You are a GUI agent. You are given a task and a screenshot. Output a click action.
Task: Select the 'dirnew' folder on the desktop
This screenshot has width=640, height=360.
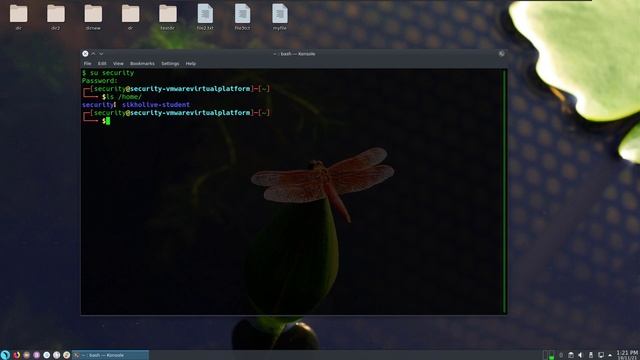click(93, 17)
